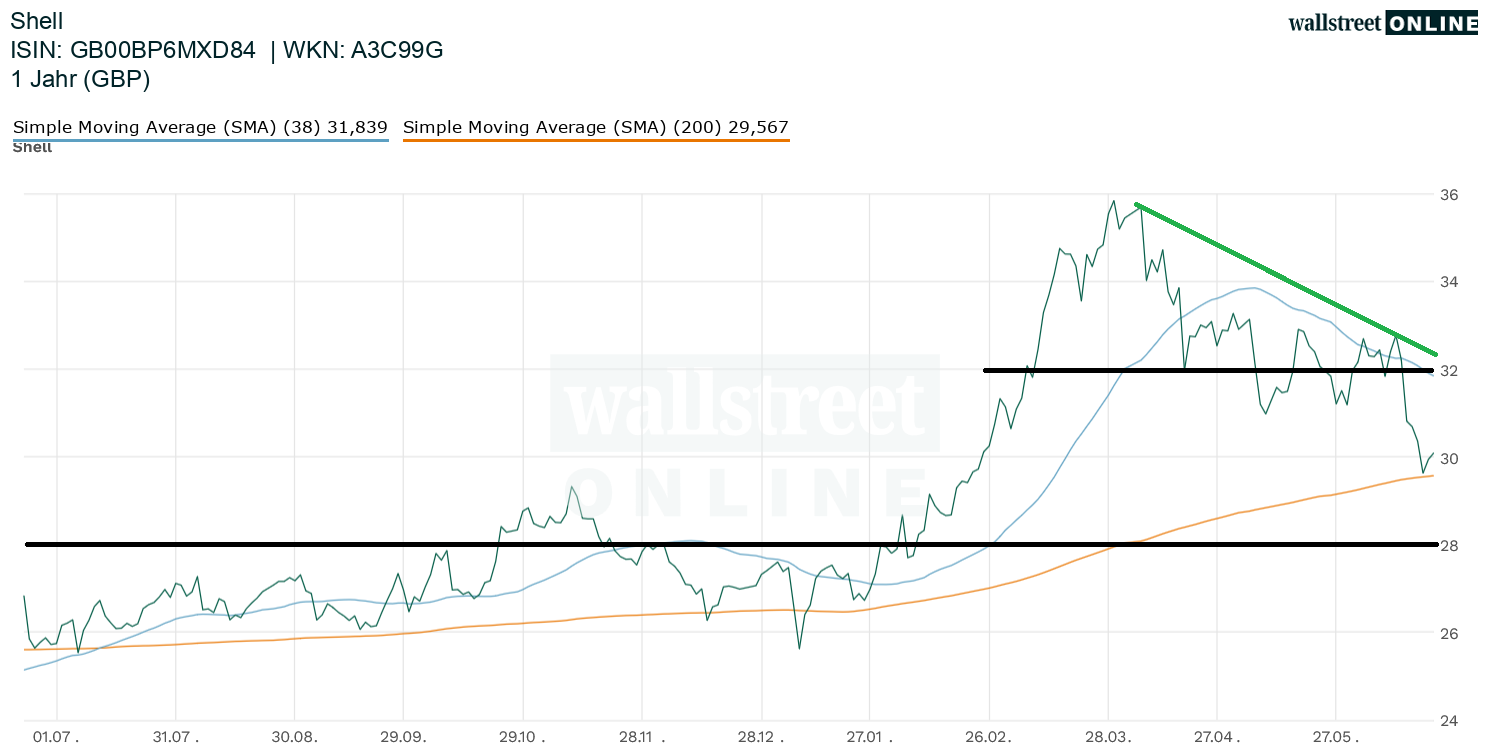1490x745 pixels.
Task: Click the 27.05. date on the x-axis
Action: 1336,737
